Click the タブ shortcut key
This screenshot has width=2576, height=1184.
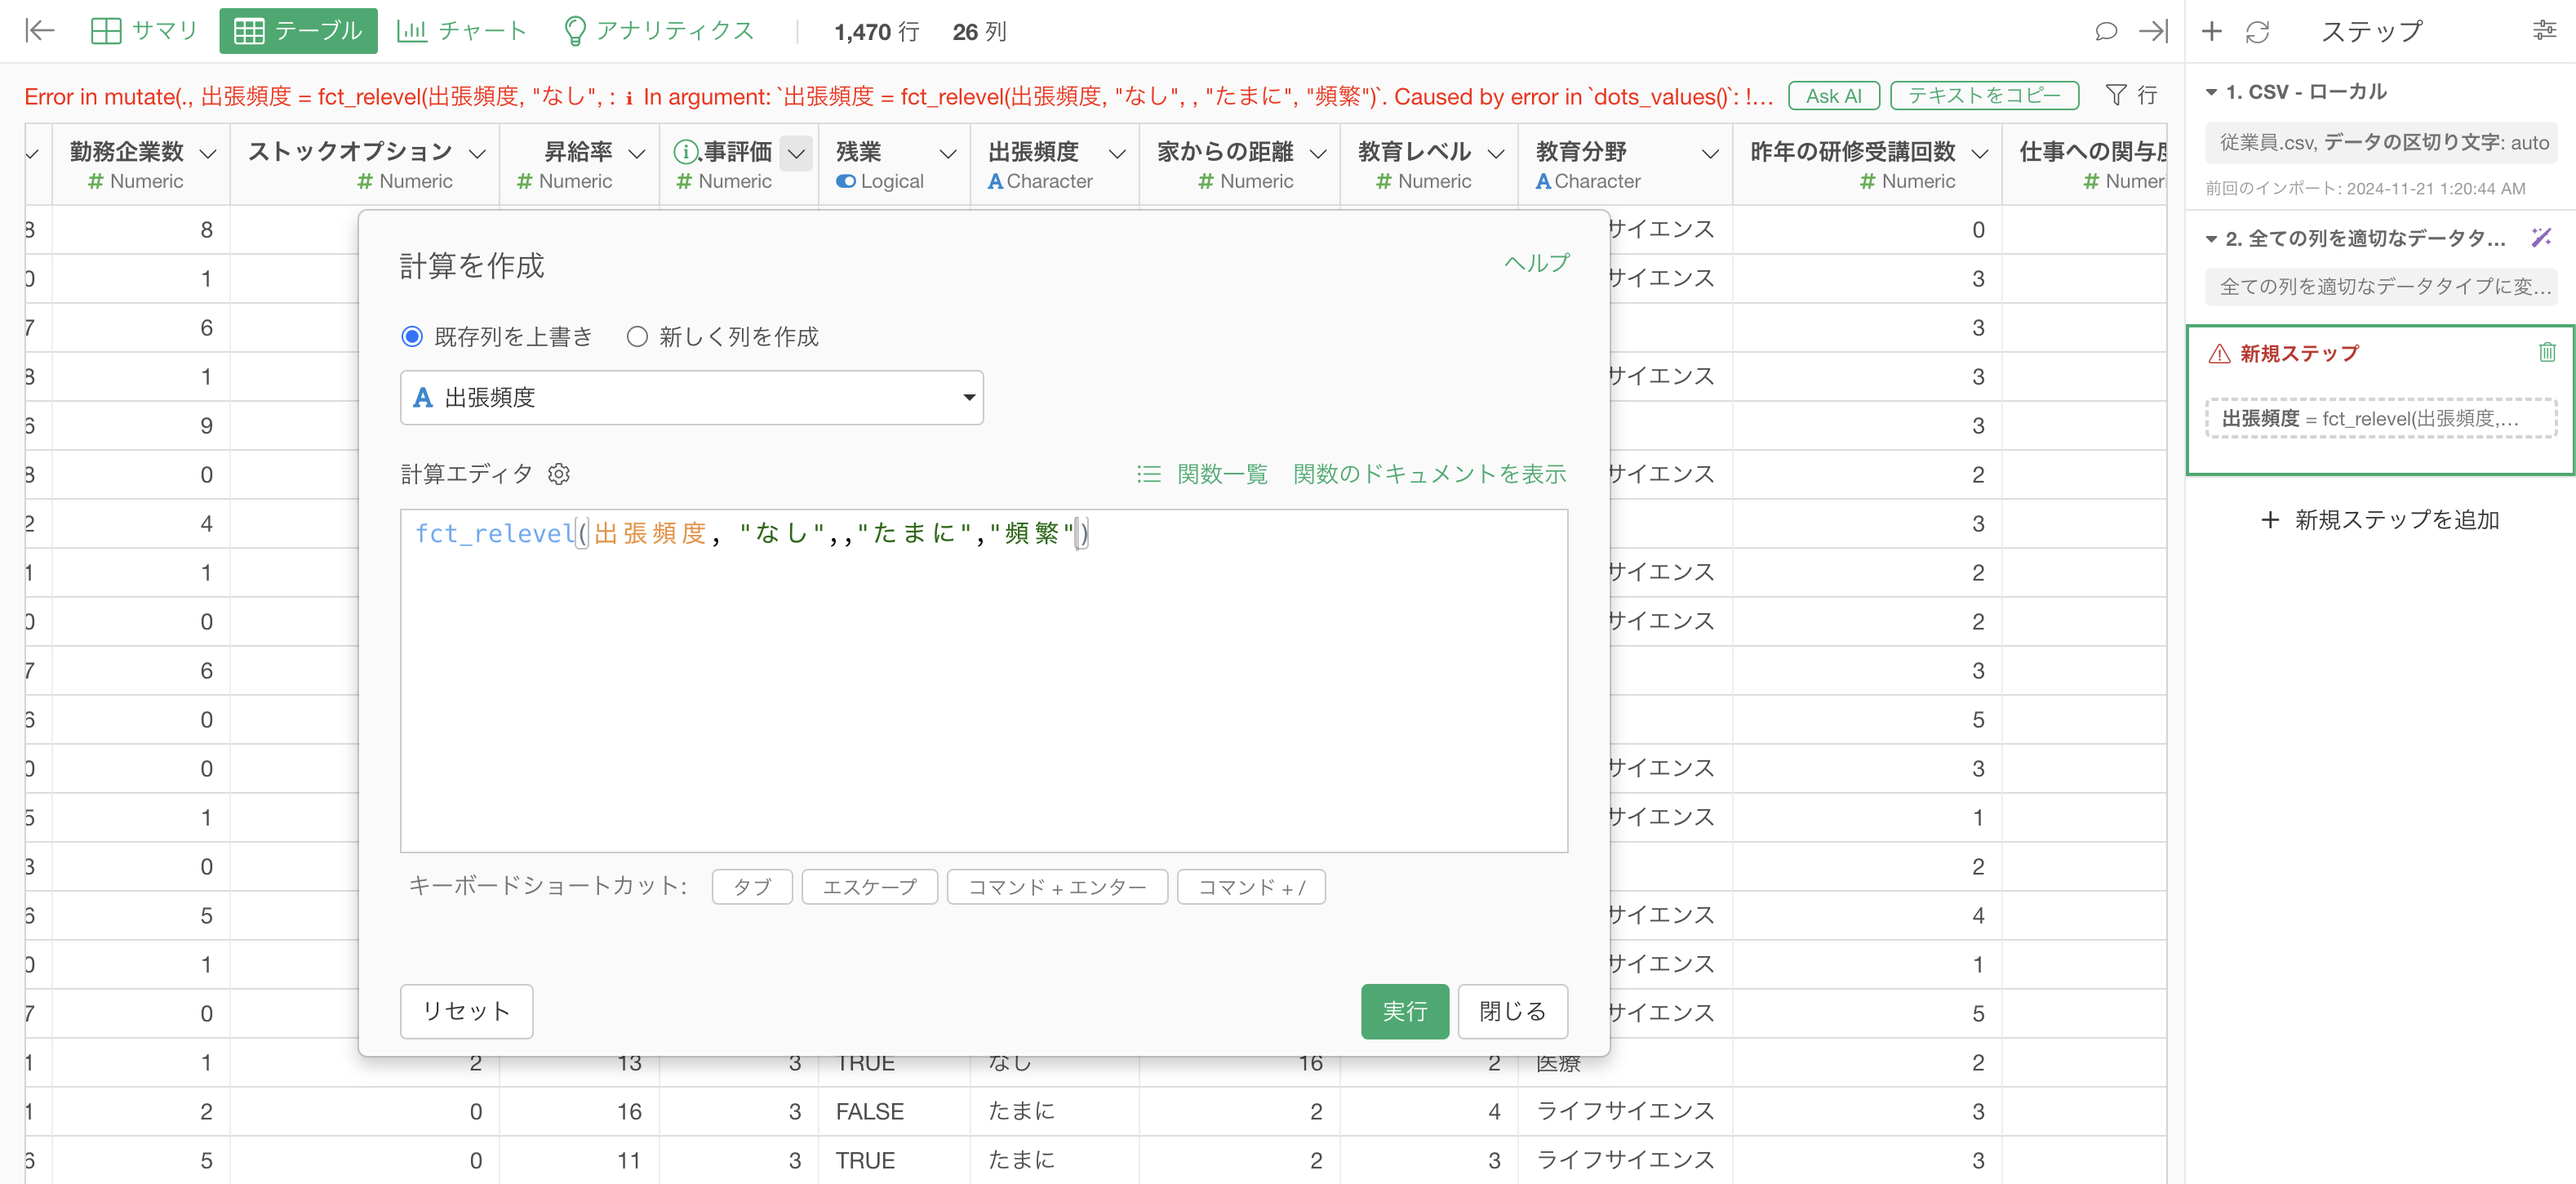click(x=752, y=887)
